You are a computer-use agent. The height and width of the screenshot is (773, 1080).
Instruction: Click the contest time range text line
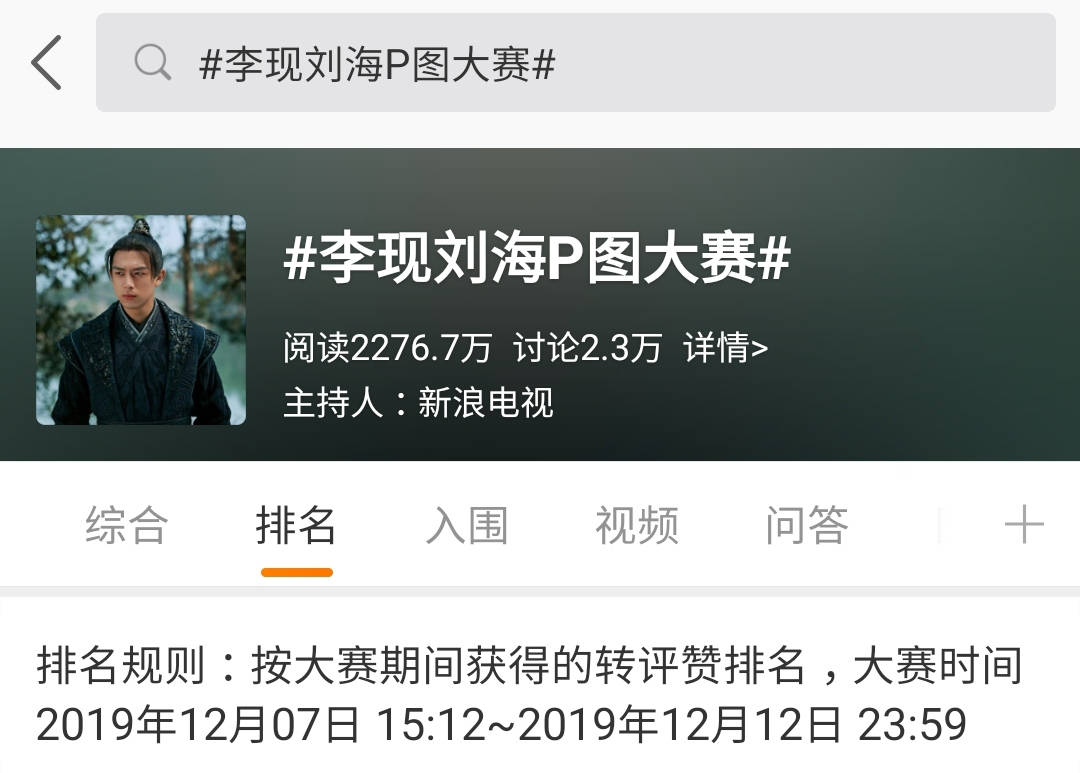[501, 724]
